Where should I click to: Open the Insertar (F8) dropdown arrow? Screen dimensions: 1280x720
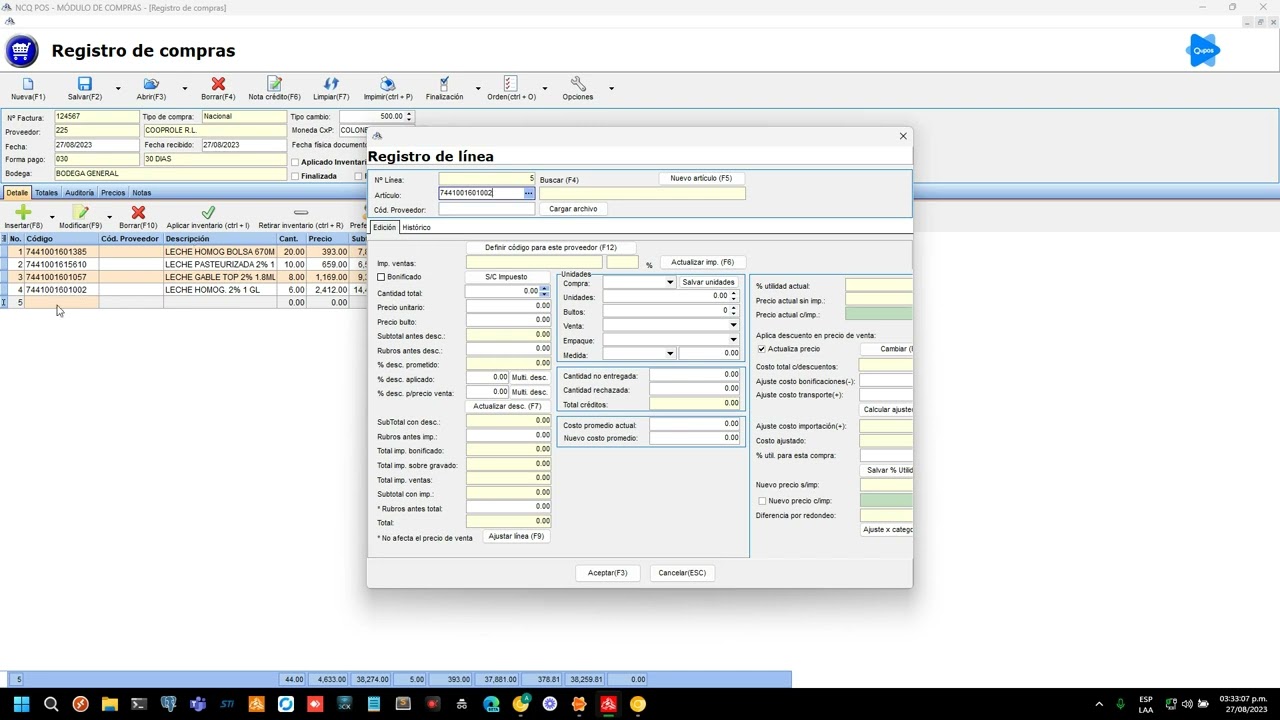click(x=52, y=217)
